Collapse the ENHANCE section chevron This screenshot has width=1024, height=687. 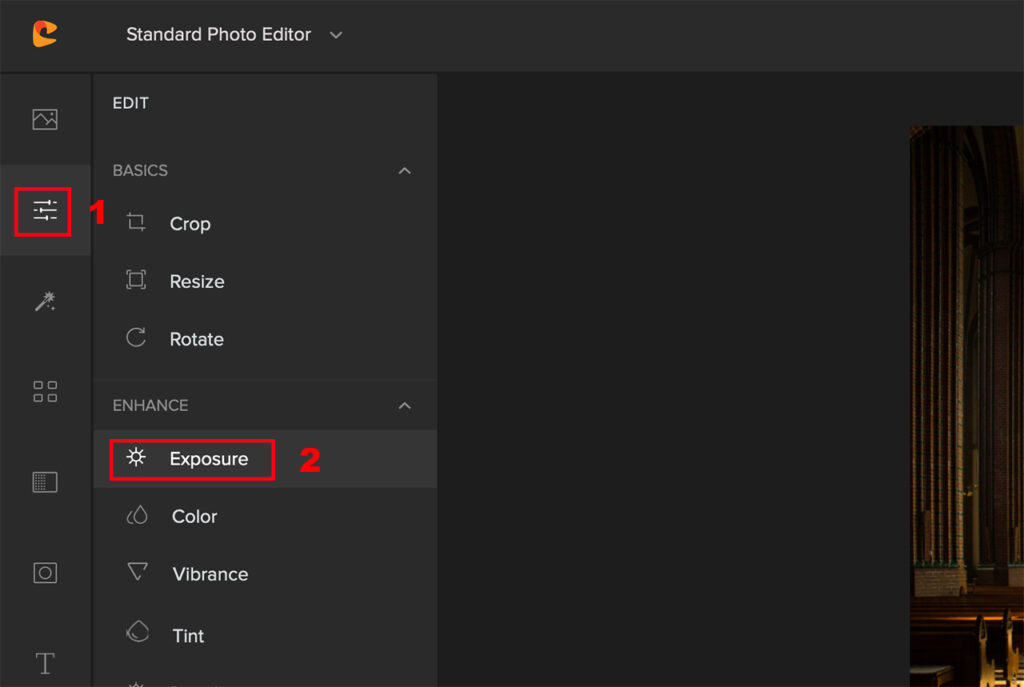[405, 406]
